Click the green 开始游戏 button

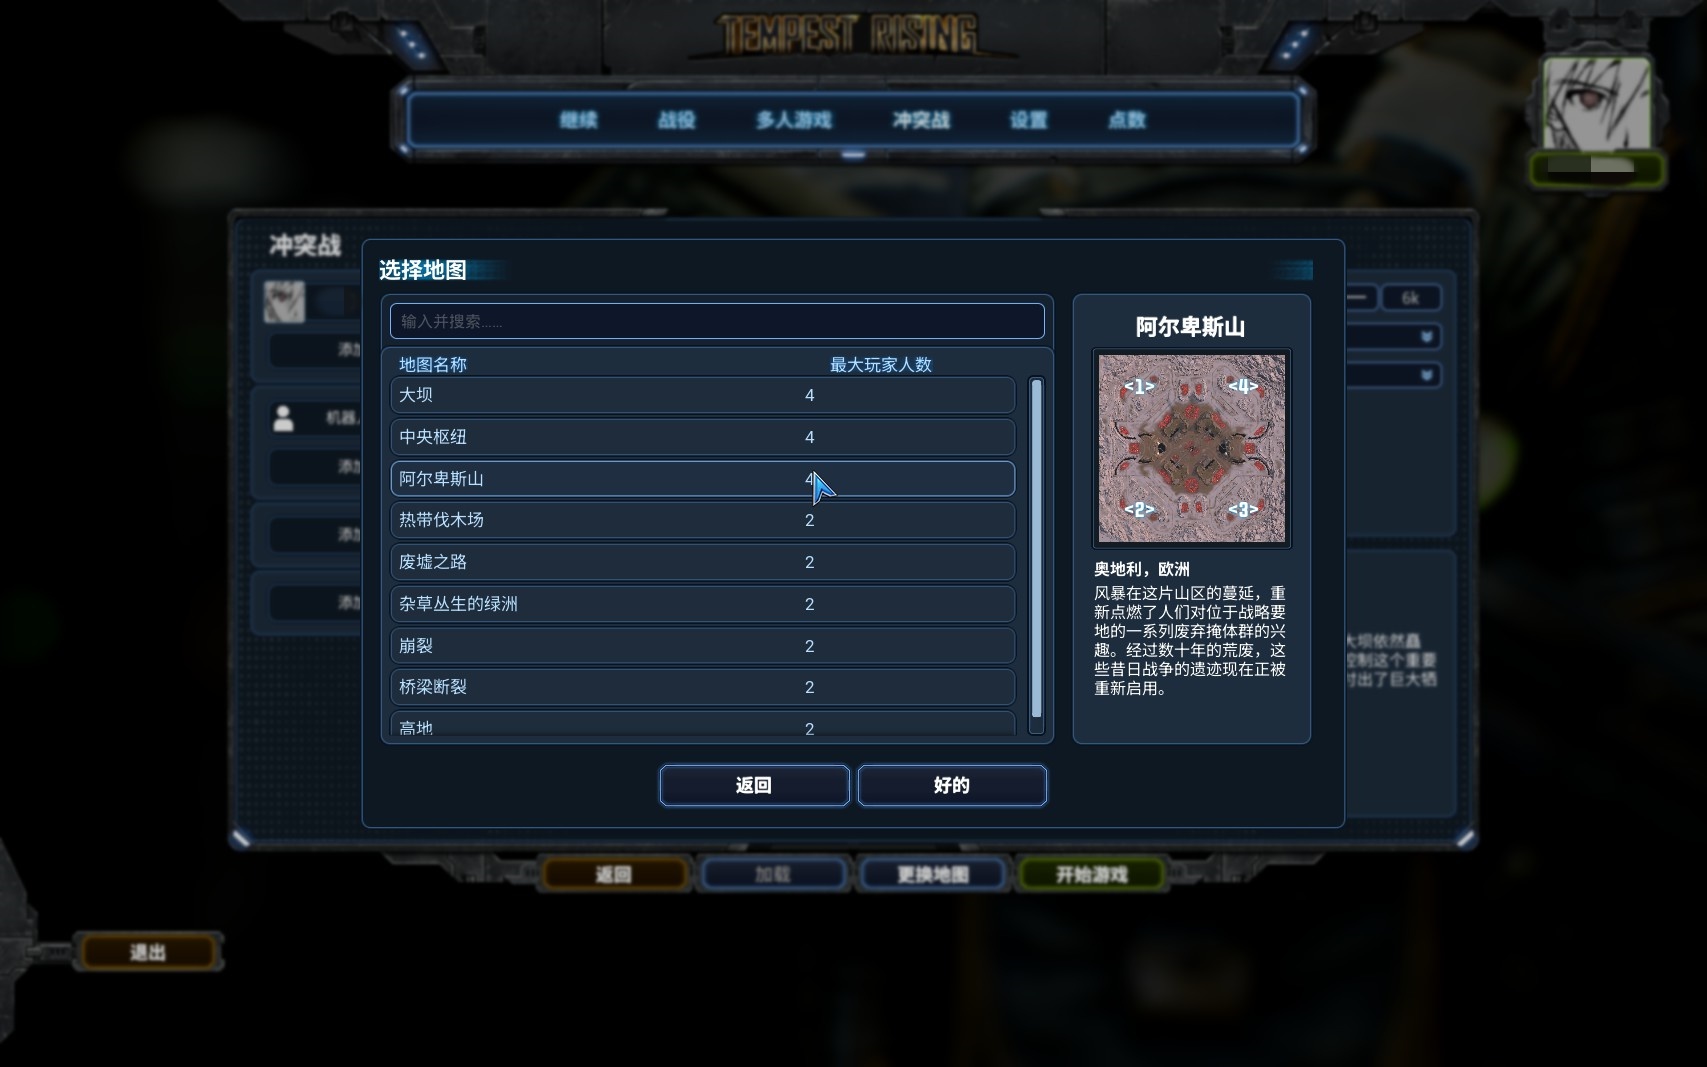[x=1091, y=875]
